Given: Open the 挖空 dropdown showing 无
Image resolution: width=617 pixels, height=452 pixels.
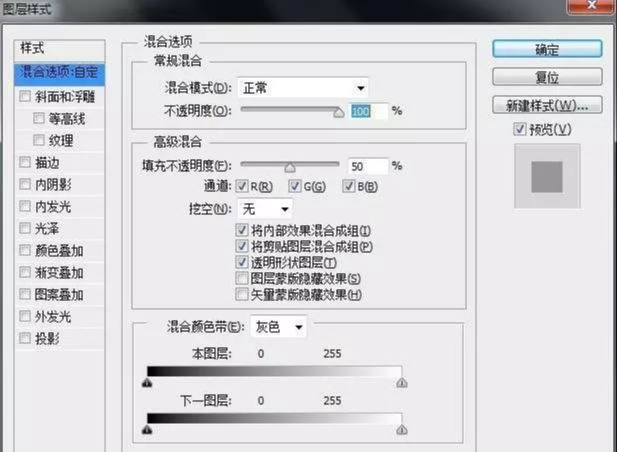Looking at the screenshot, I should point(265,208).
